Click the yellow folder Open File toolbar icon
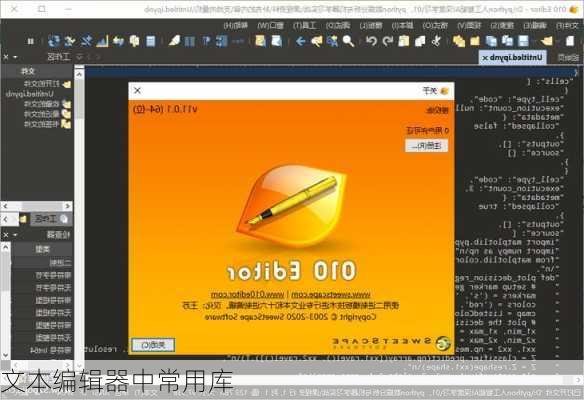Screen dimensions: 584x400 tap(547, 41)
